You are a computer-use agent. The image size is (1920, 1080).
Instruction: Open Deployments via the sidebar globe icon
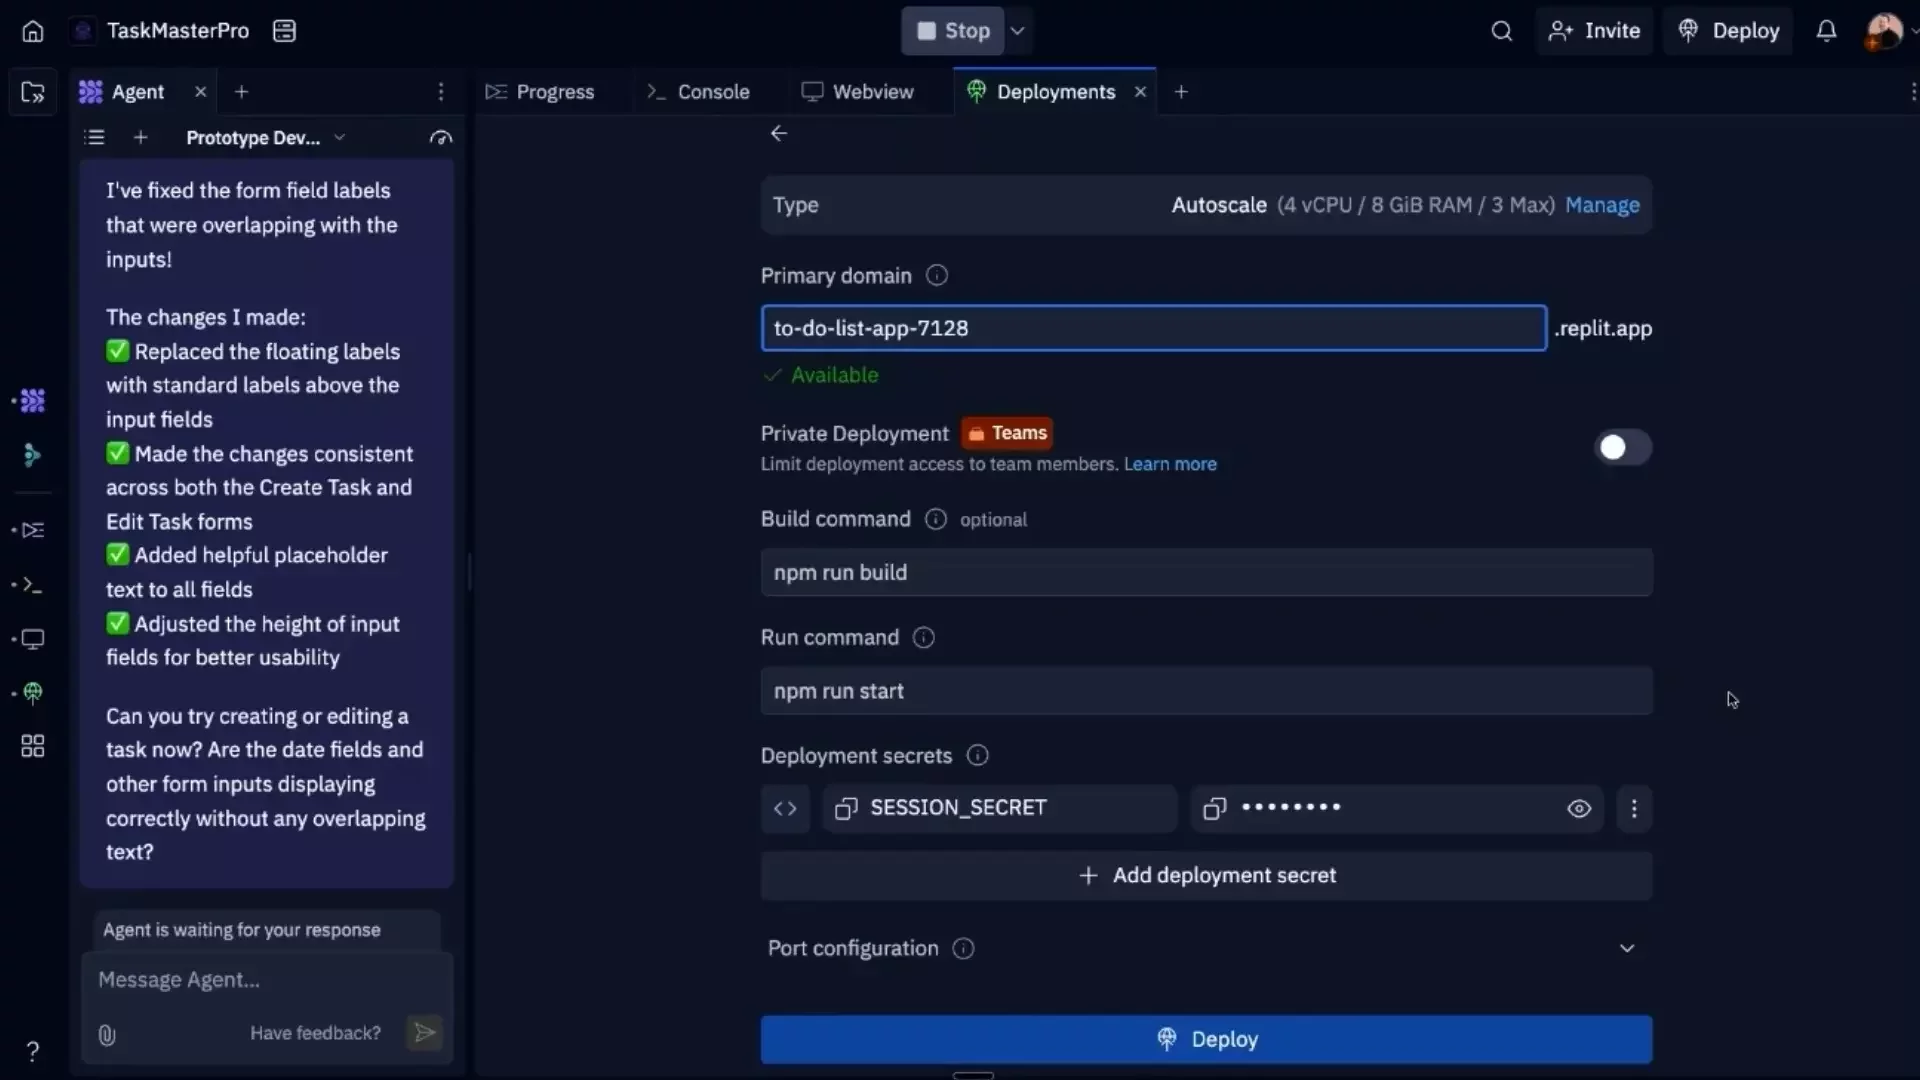pos(32,692)
